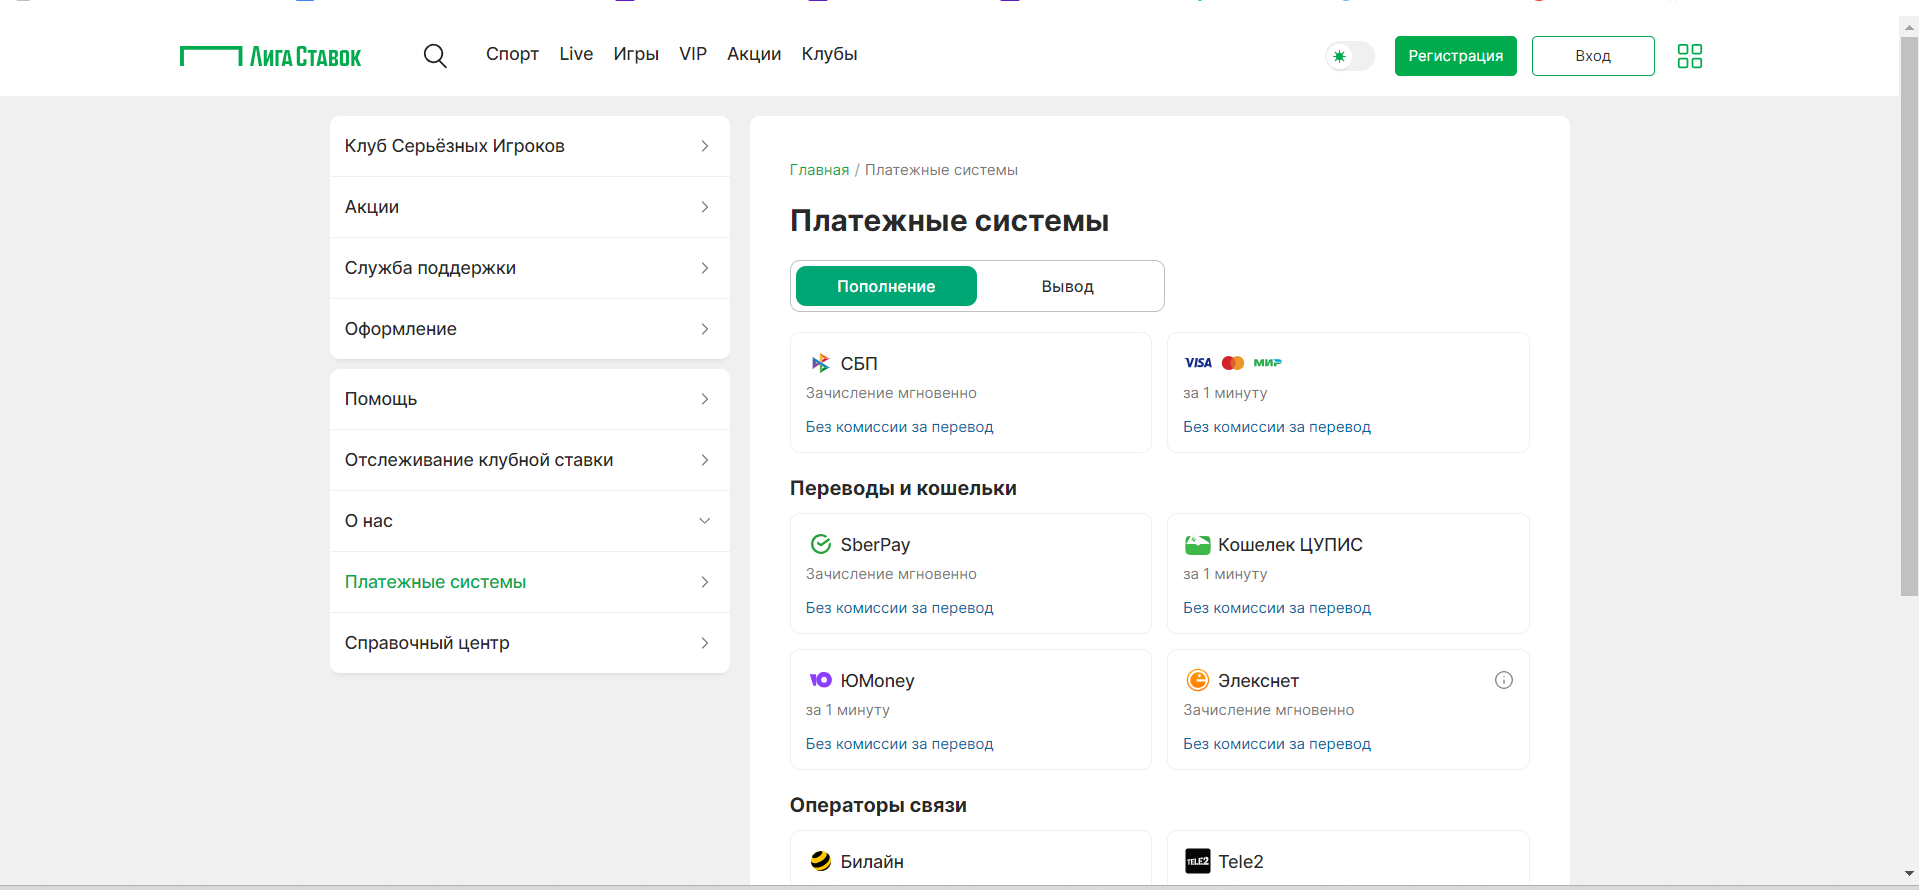
Task: Click the Операторы связи heading
Action: 878,805
